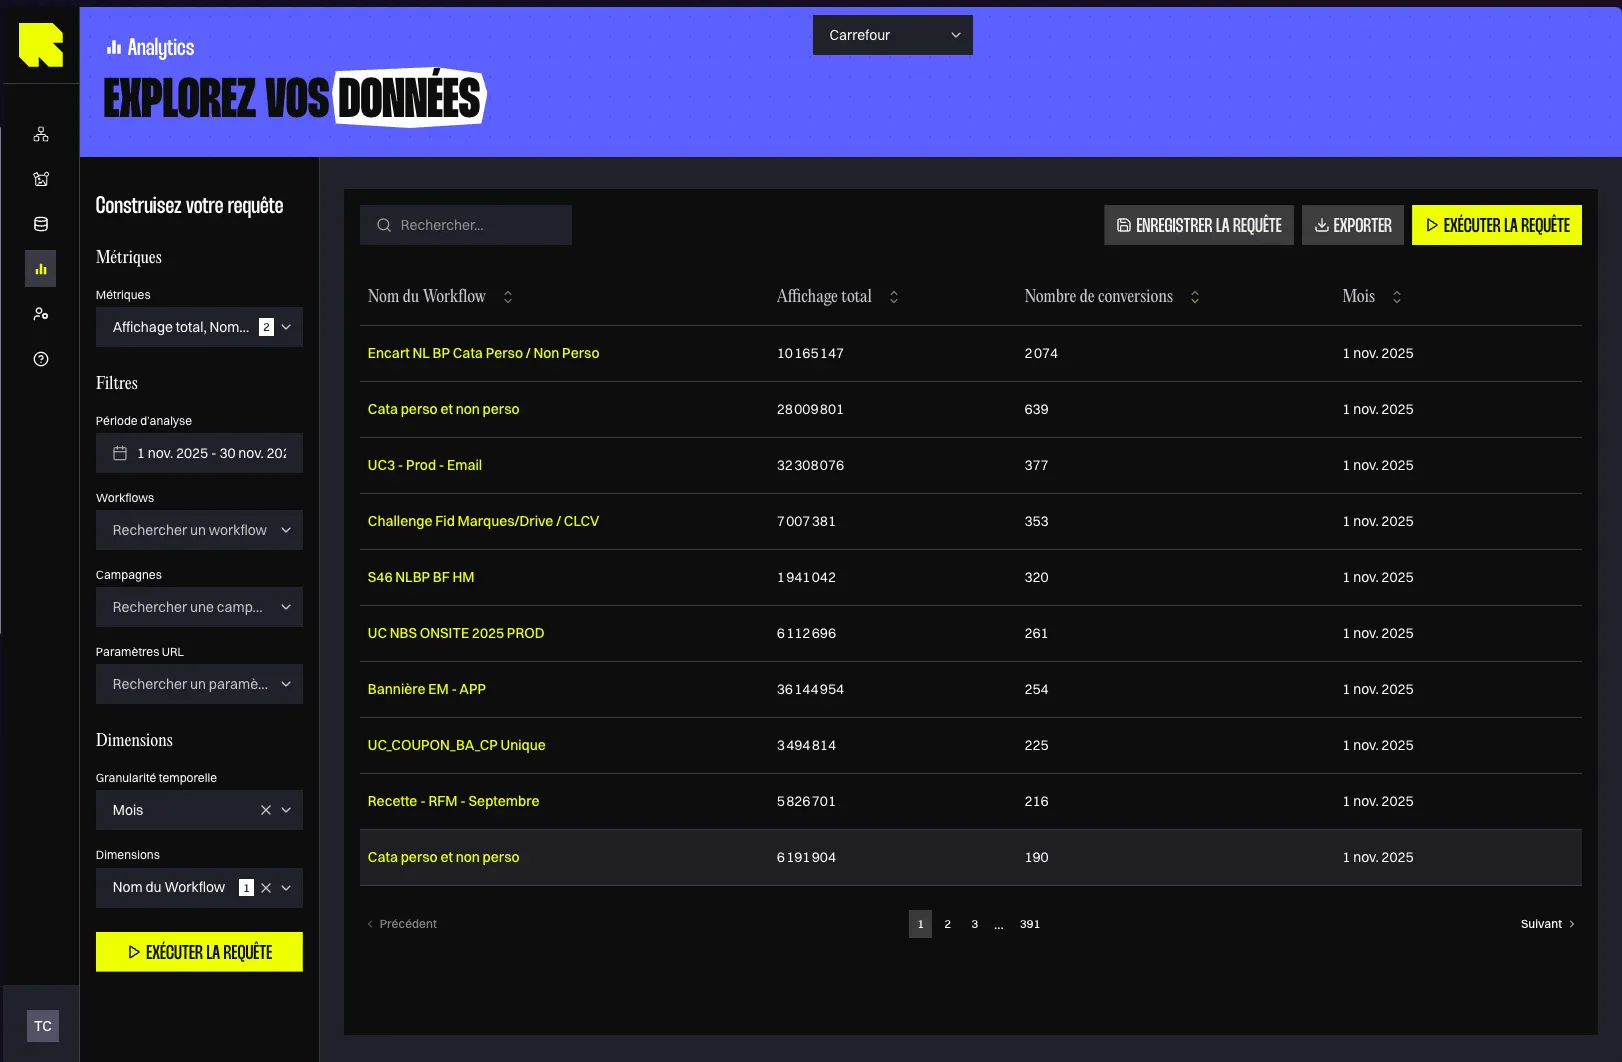The height and width of the screenshot is (1062, 1622).
Task: Open UC NBS ONSITE 2025 PROD workflow
Action: (456, 633)
